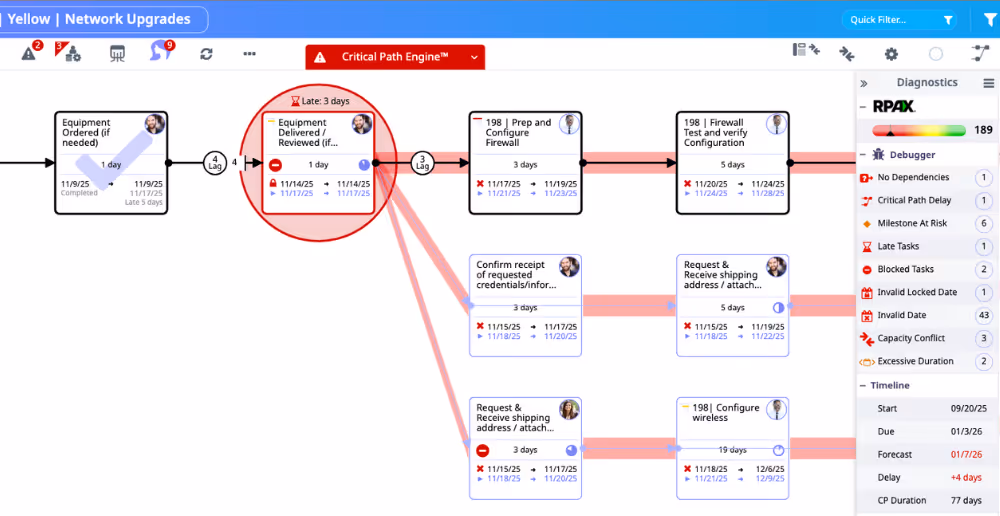Click the dependency path icon at the toolbar's far right
The height and width of the screenshot is (516, 1000).
pyautogui.click(x=980, y=54)
